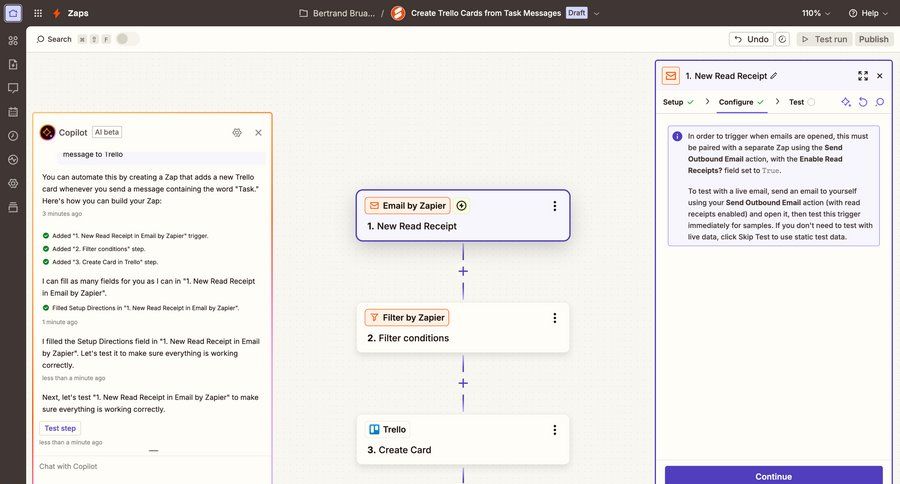Open the four-circles assets sidebar icon

[13, 40]
